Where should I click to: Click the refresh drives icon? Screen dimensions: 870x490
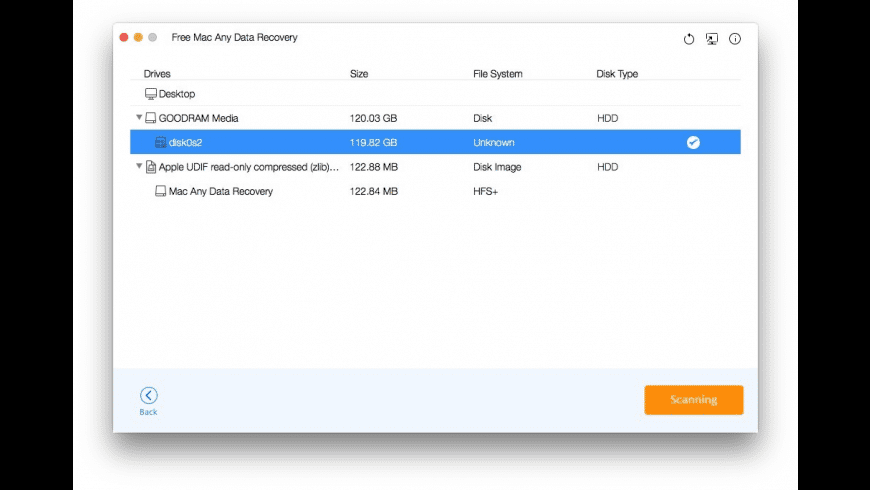pos(689,39)
